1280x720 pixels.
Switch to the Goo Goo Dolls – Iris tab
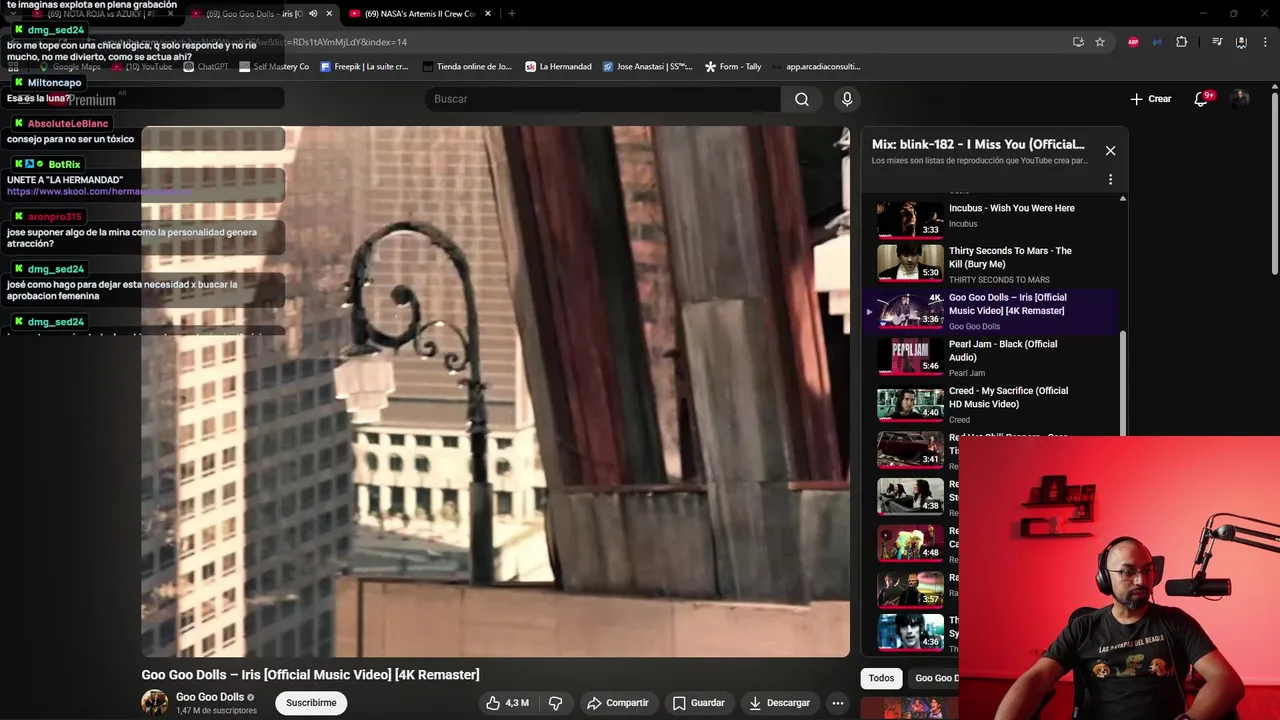[254, 14]
